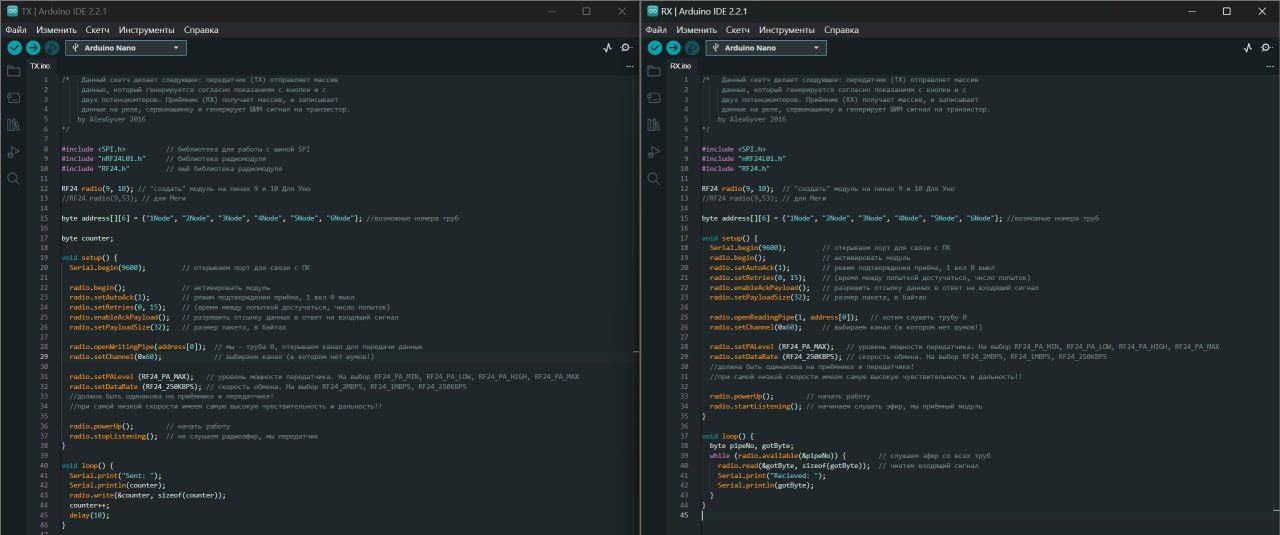This screenshot has height=535, width=1280.
Task: Click 'byte counter;' line in TX editor
Action: pyautogui.click(x=87, y=238)
